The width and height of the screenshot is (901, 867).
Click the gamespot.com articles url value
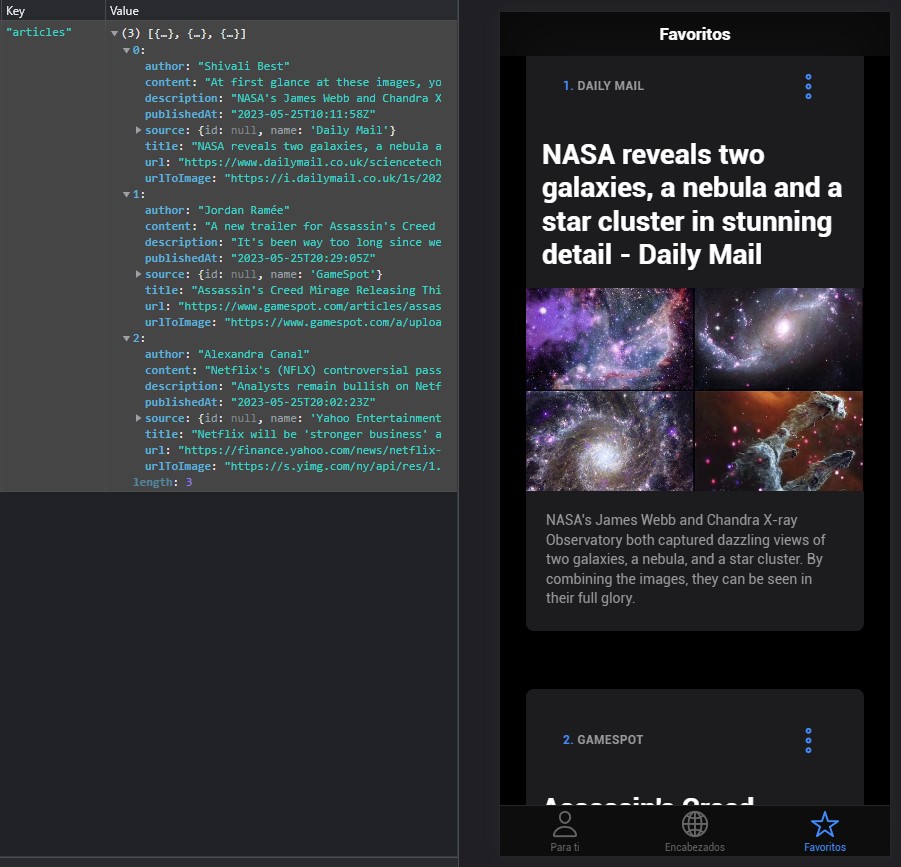tap(310, 306)
